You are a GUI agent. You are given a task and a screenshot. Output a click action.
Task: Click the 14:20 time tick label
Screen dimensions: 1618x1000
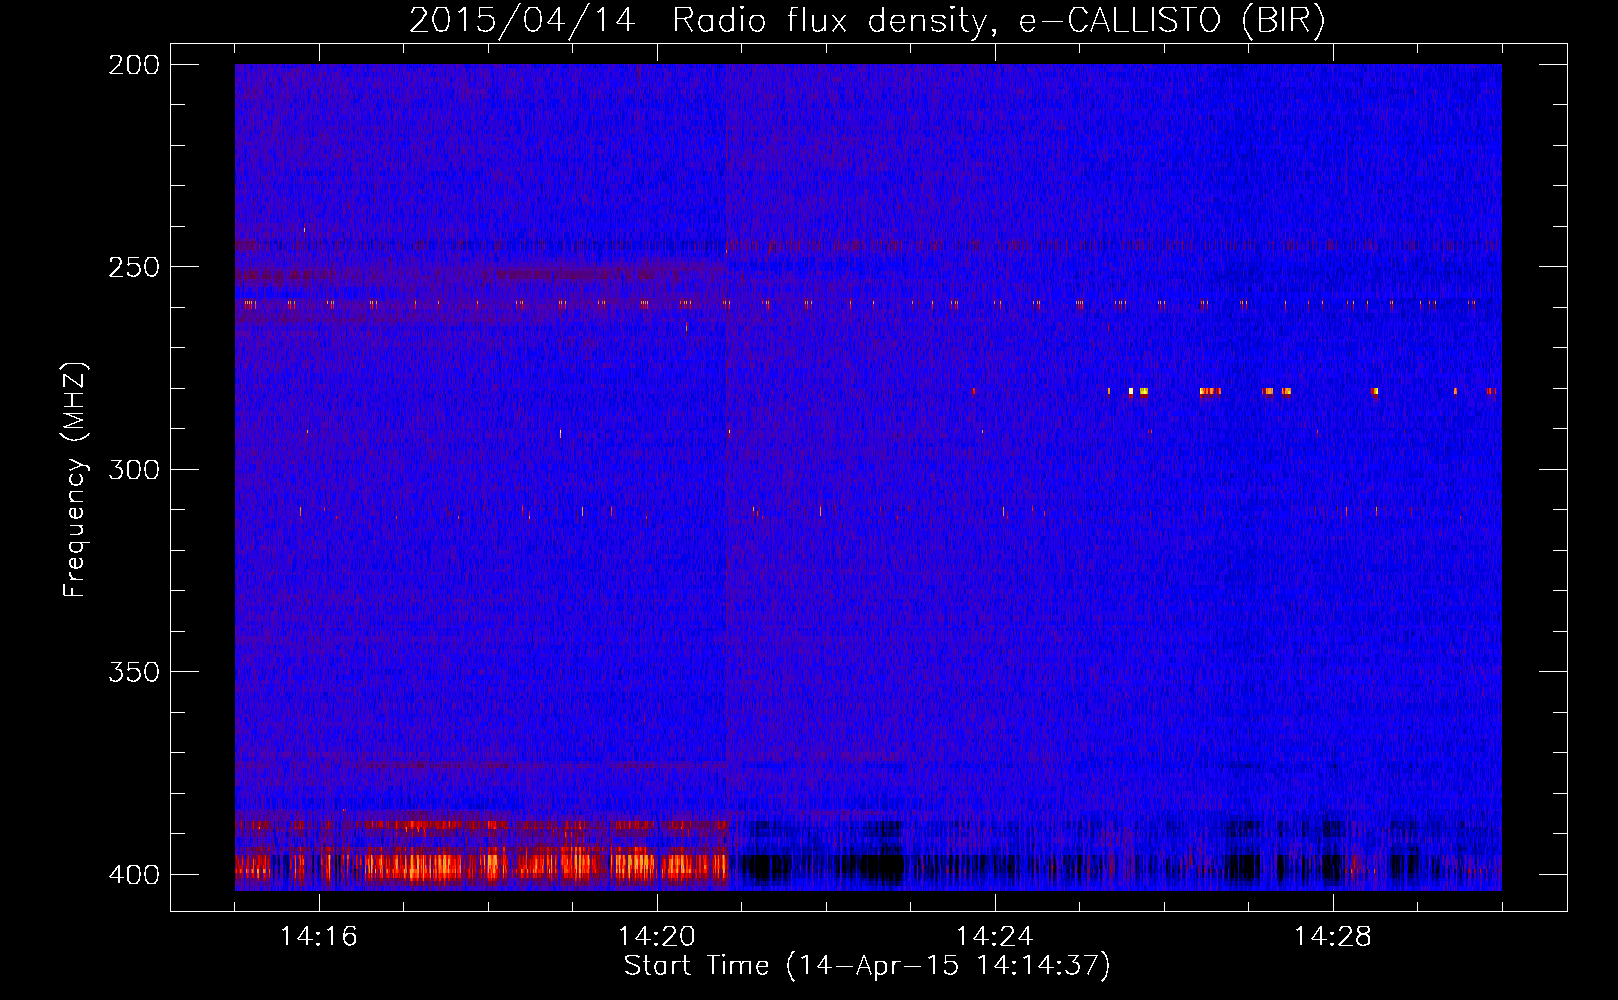tap(657, 937)
